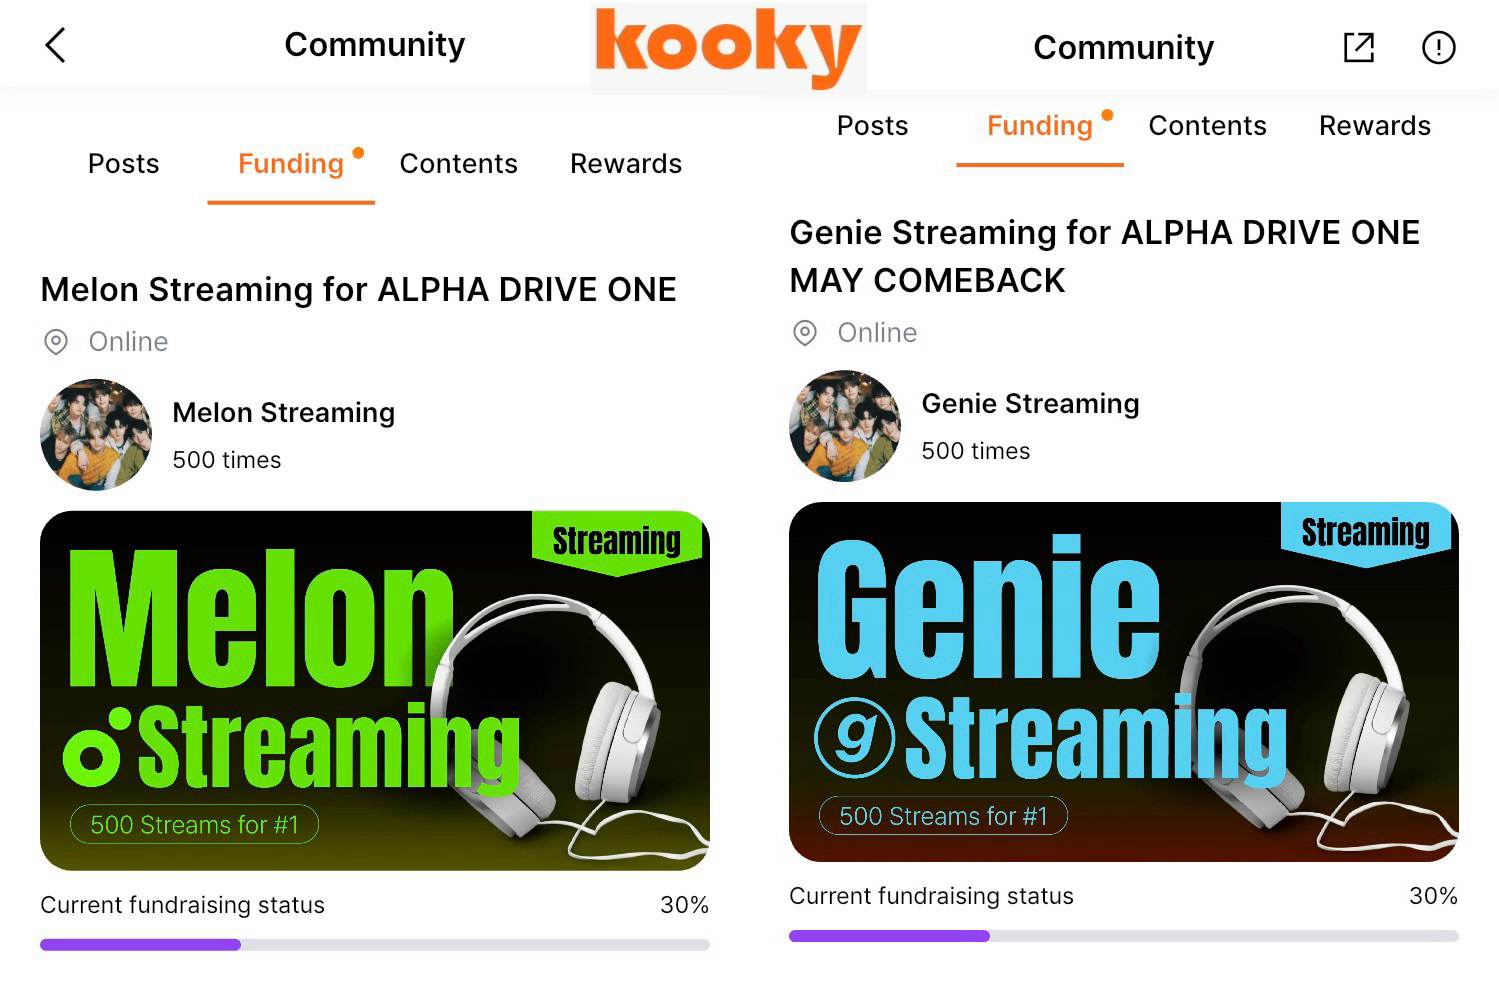Image resolution: width=1499 pixels, height=997 pixels.
Task: Open the blue Genie Streaming banner
Action: tap(1124, 682)
